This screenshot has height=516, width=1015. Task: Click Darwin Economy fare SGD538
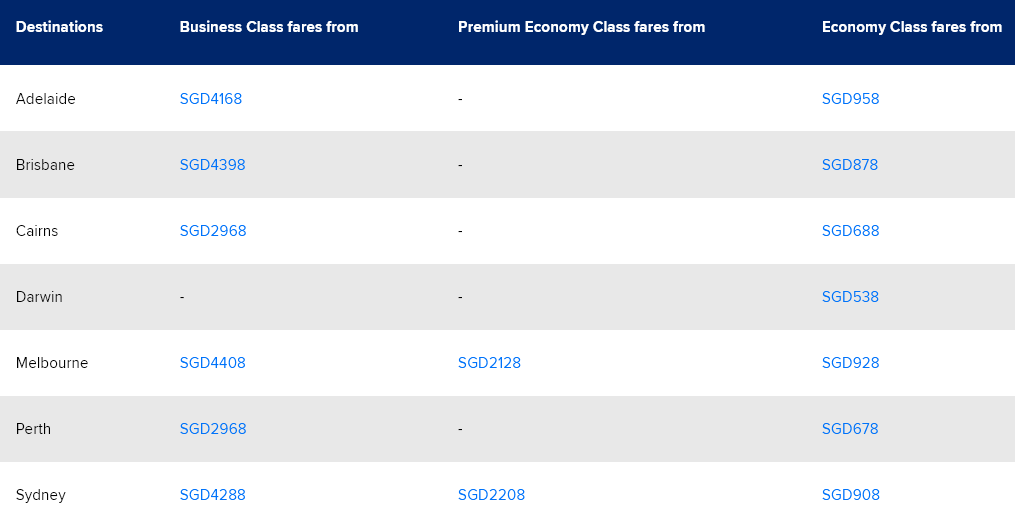point(850,297)
